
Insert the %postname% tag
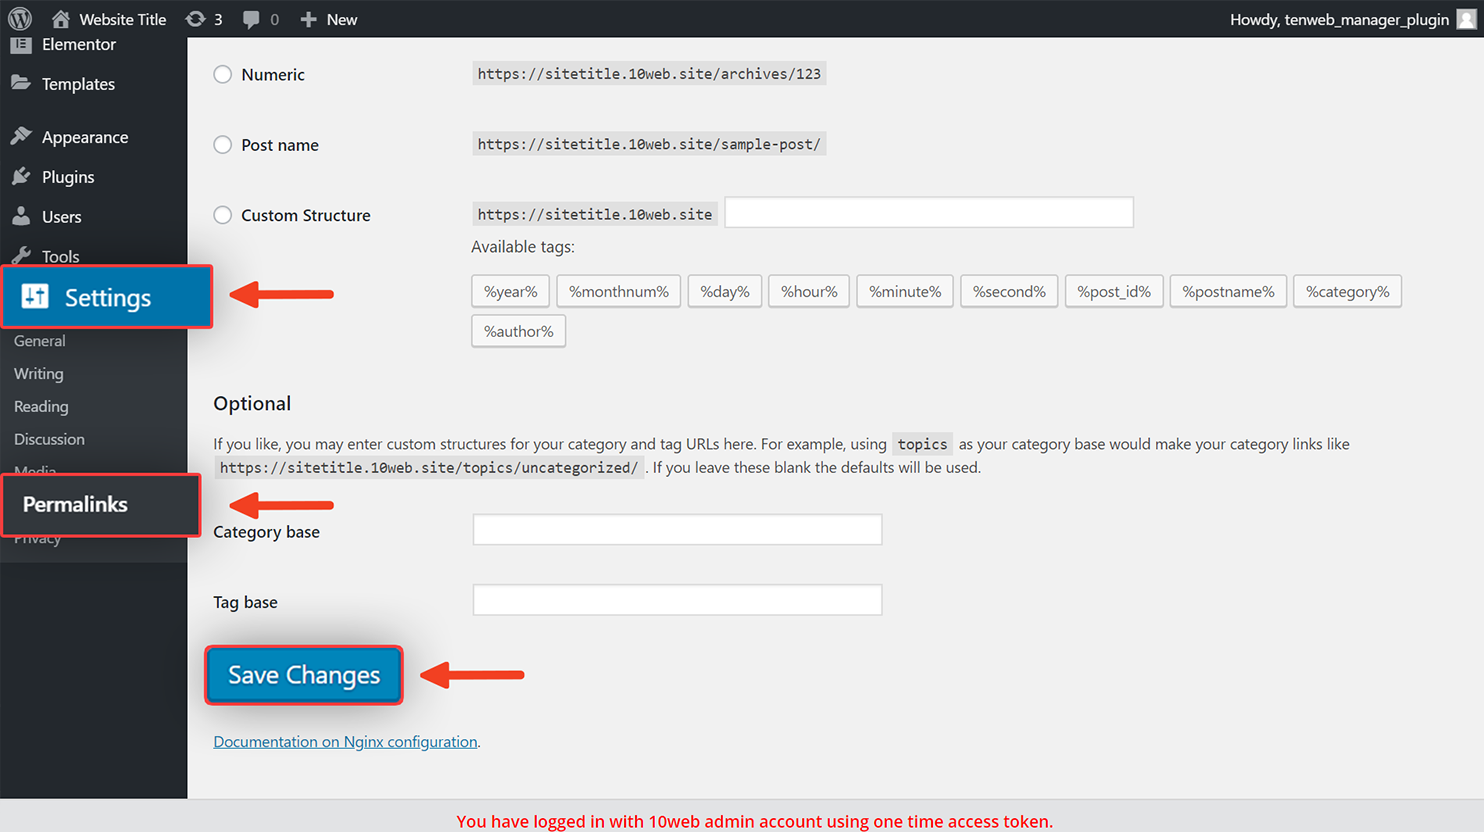click(1228, 291)
